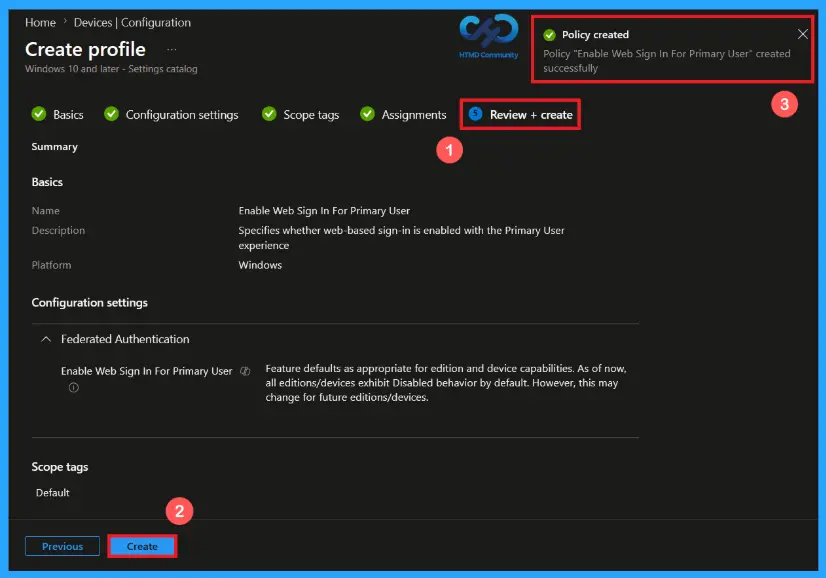Click the info icon under Enable Web Sign In
Screen dimensions: 826x578
[x=74, y=388]
